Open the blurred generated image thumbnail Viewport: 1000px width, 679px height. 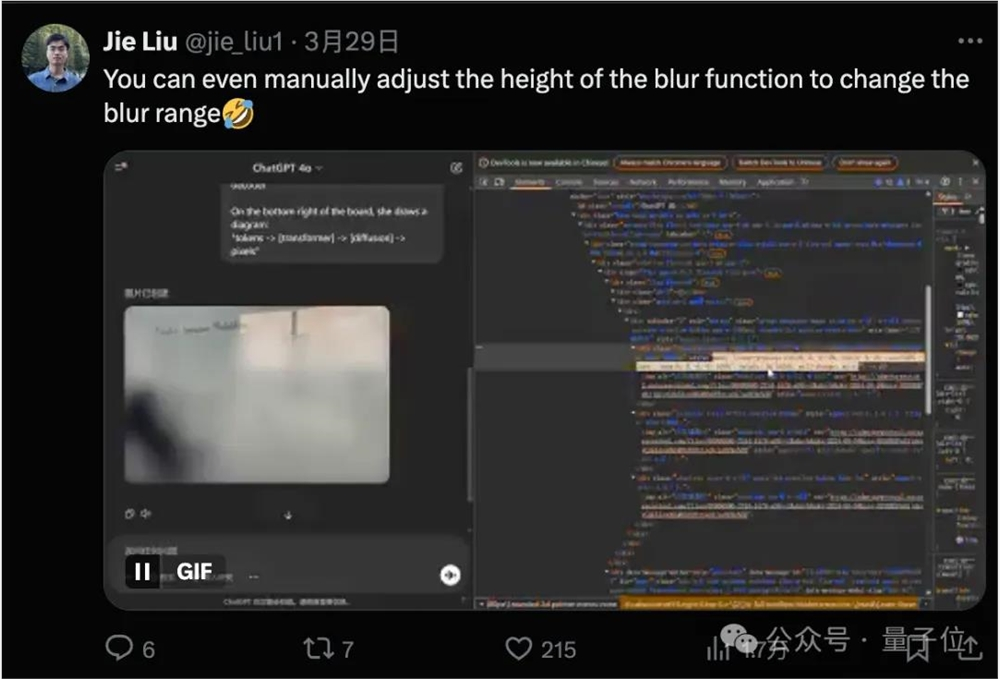pyautogui.click(x=256, y=395)
